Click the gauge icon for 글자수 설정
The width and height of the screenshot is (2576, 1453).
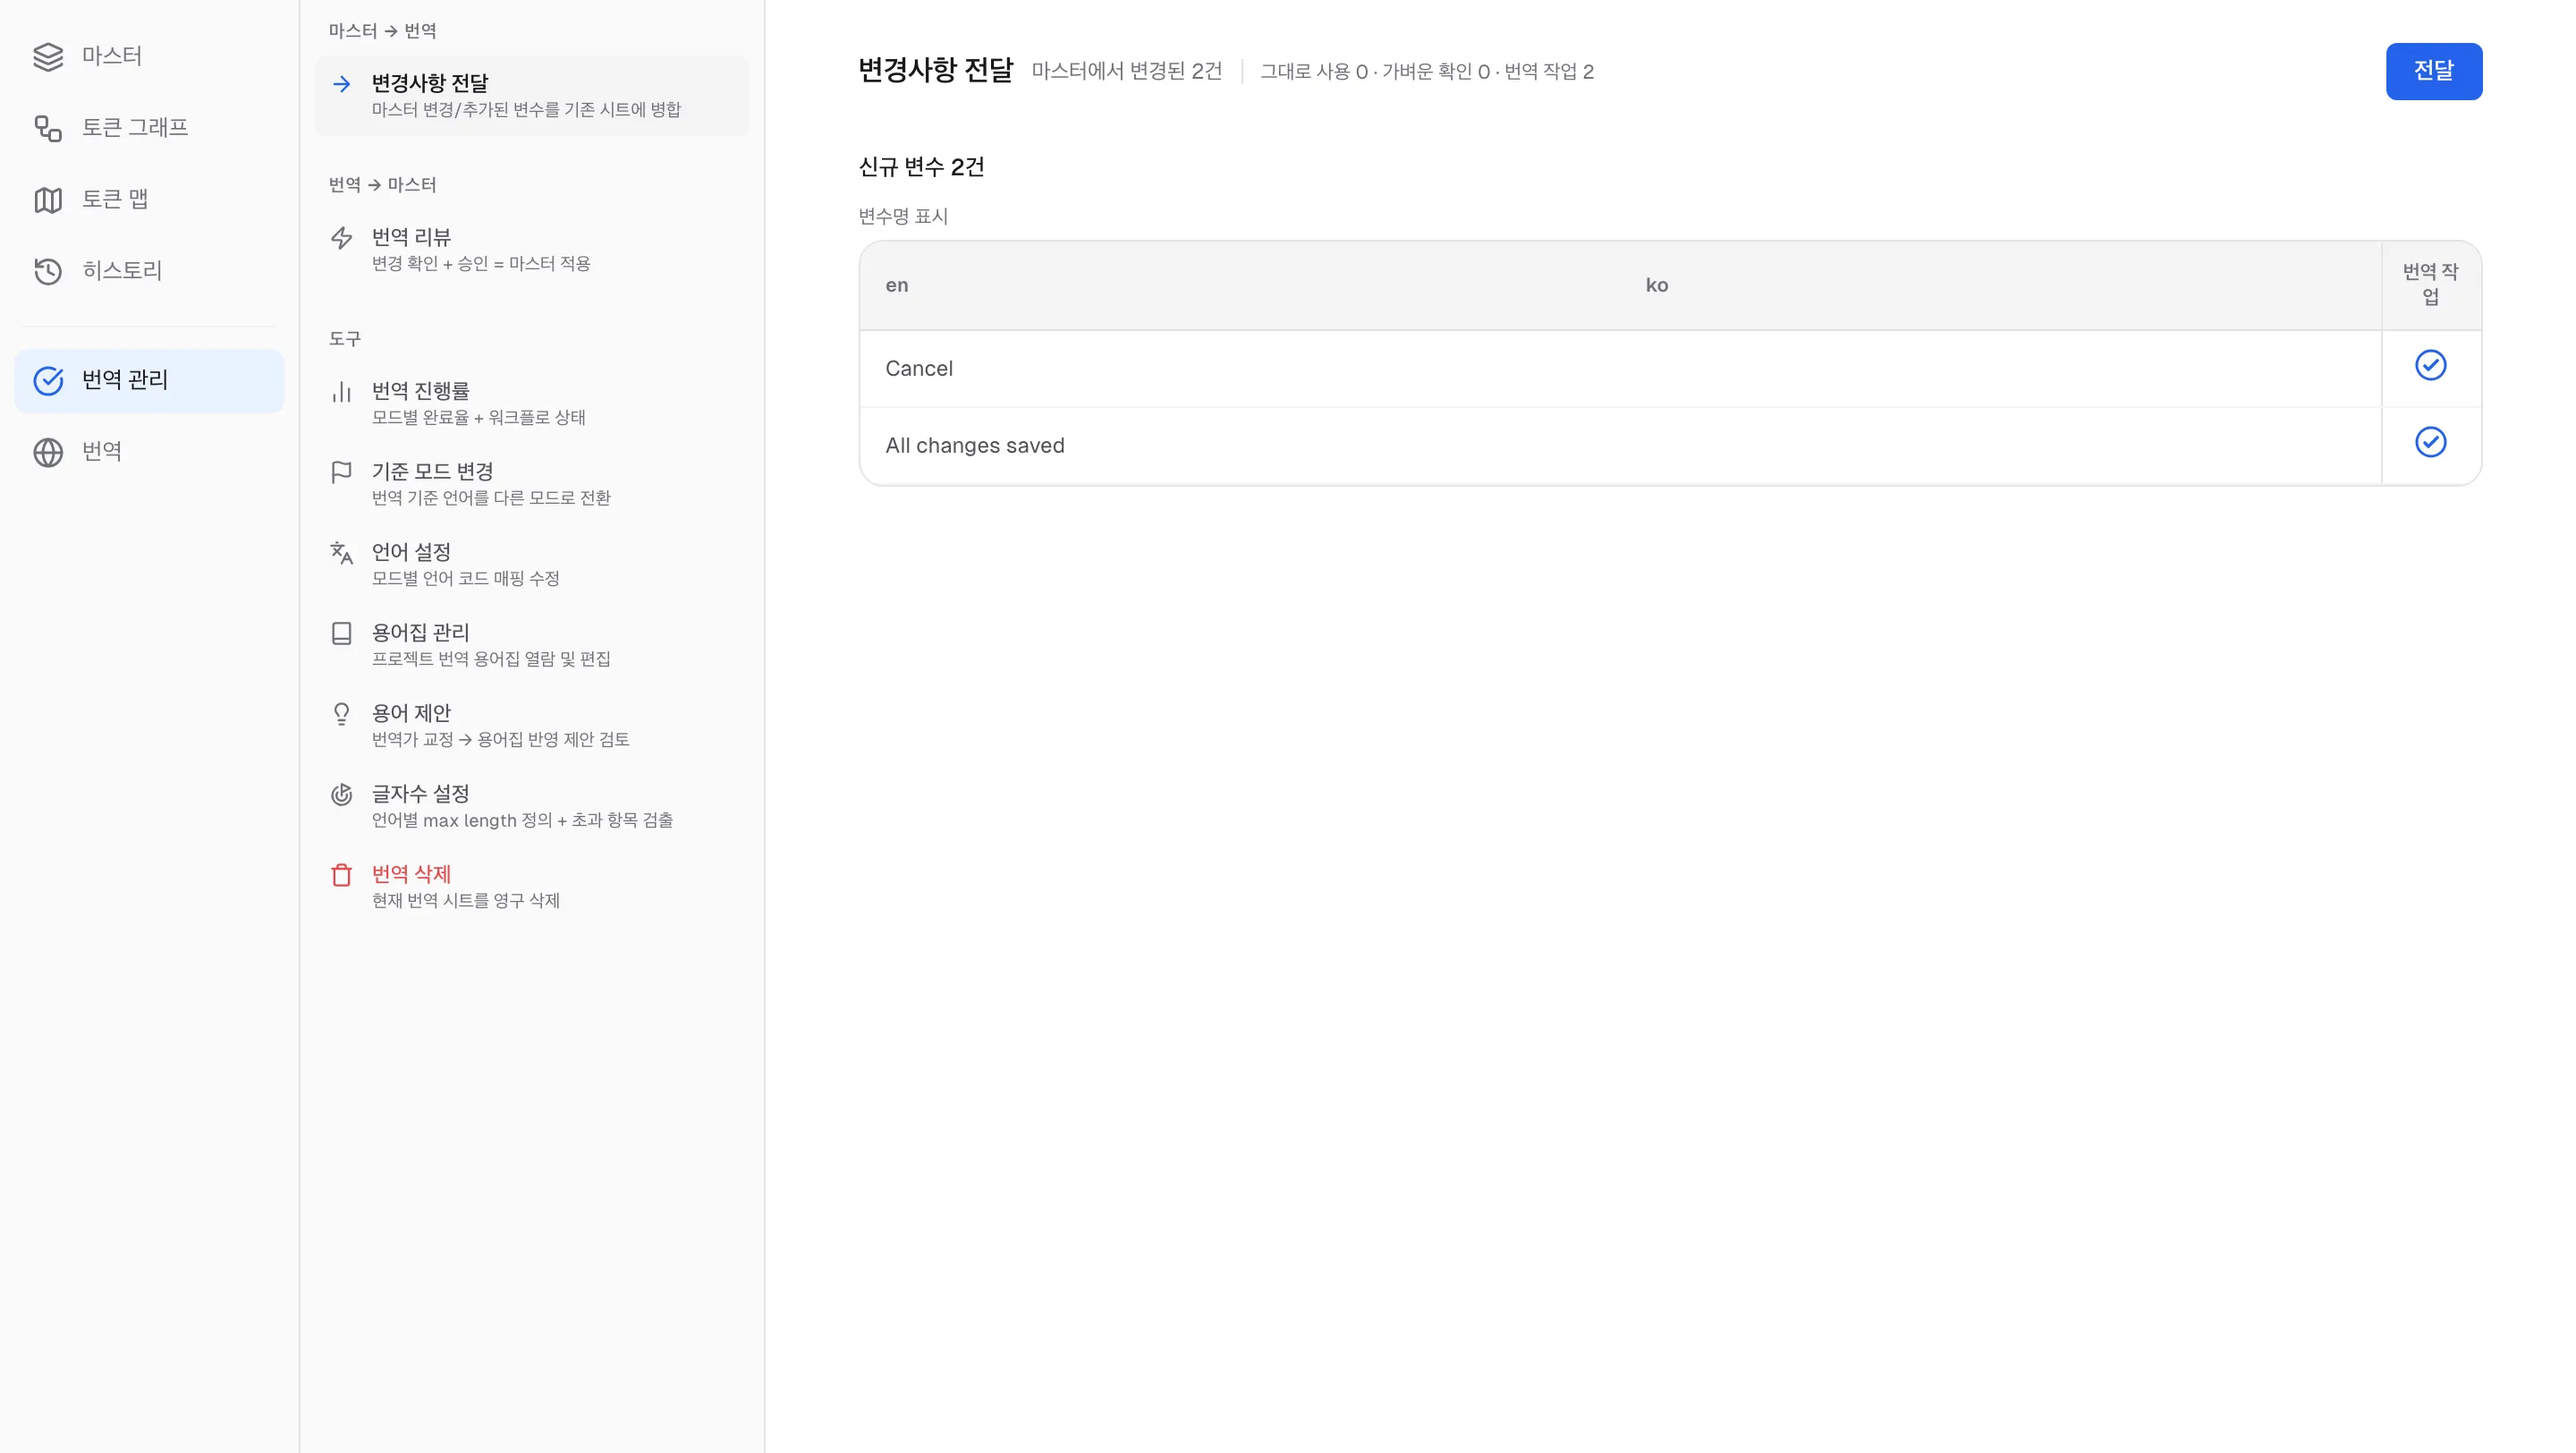pos(342,795)
